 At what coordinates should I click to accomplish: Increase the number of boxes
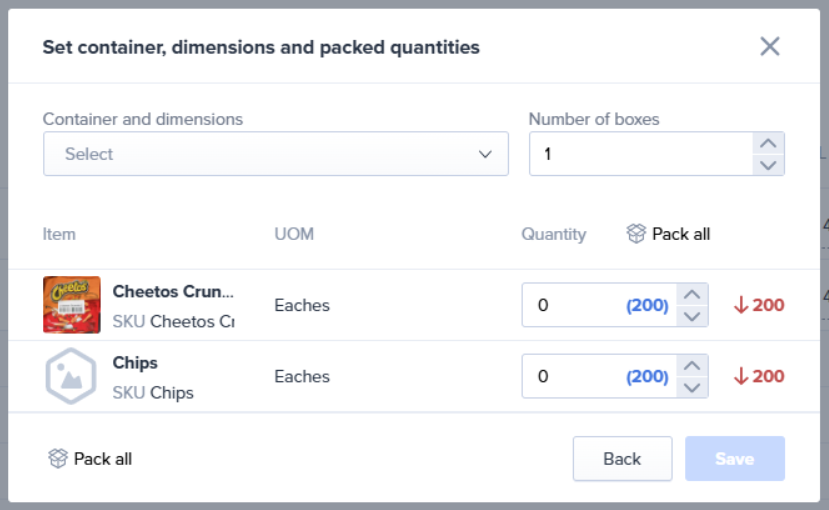[767, 143]
